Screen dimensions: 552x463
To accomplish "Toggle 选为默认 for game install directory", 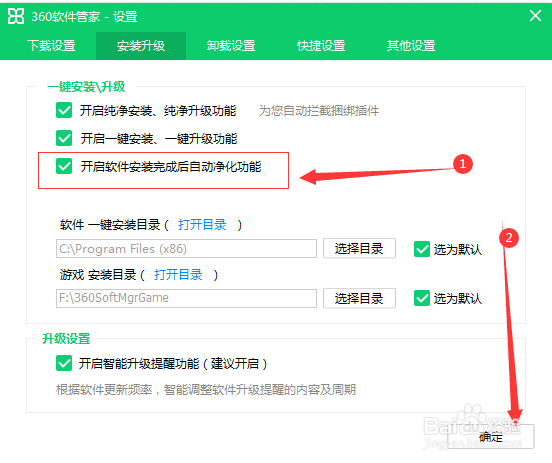I will pos(422,298).
